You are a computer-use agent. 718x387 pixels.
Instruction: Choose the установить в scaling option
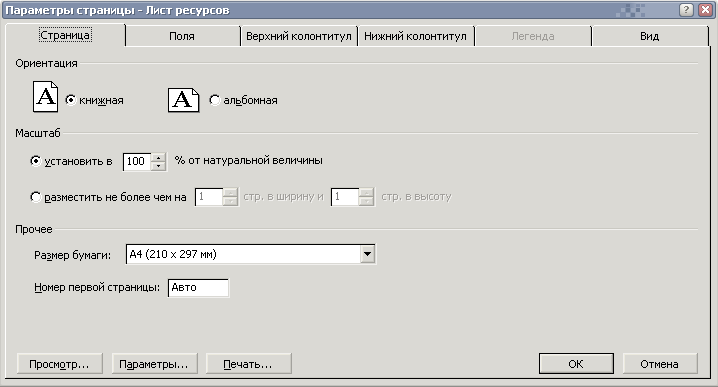tap(35, 161)
